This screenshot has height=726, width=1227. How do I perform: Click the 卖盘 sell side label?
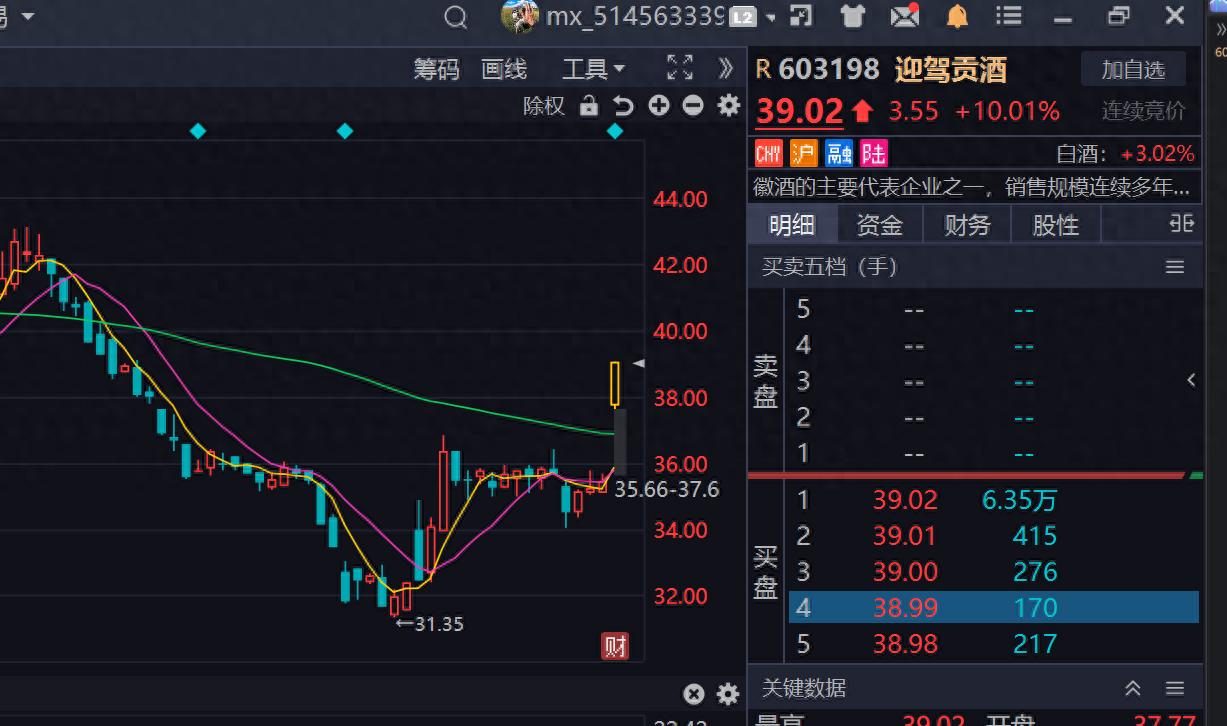click(765, 380)
